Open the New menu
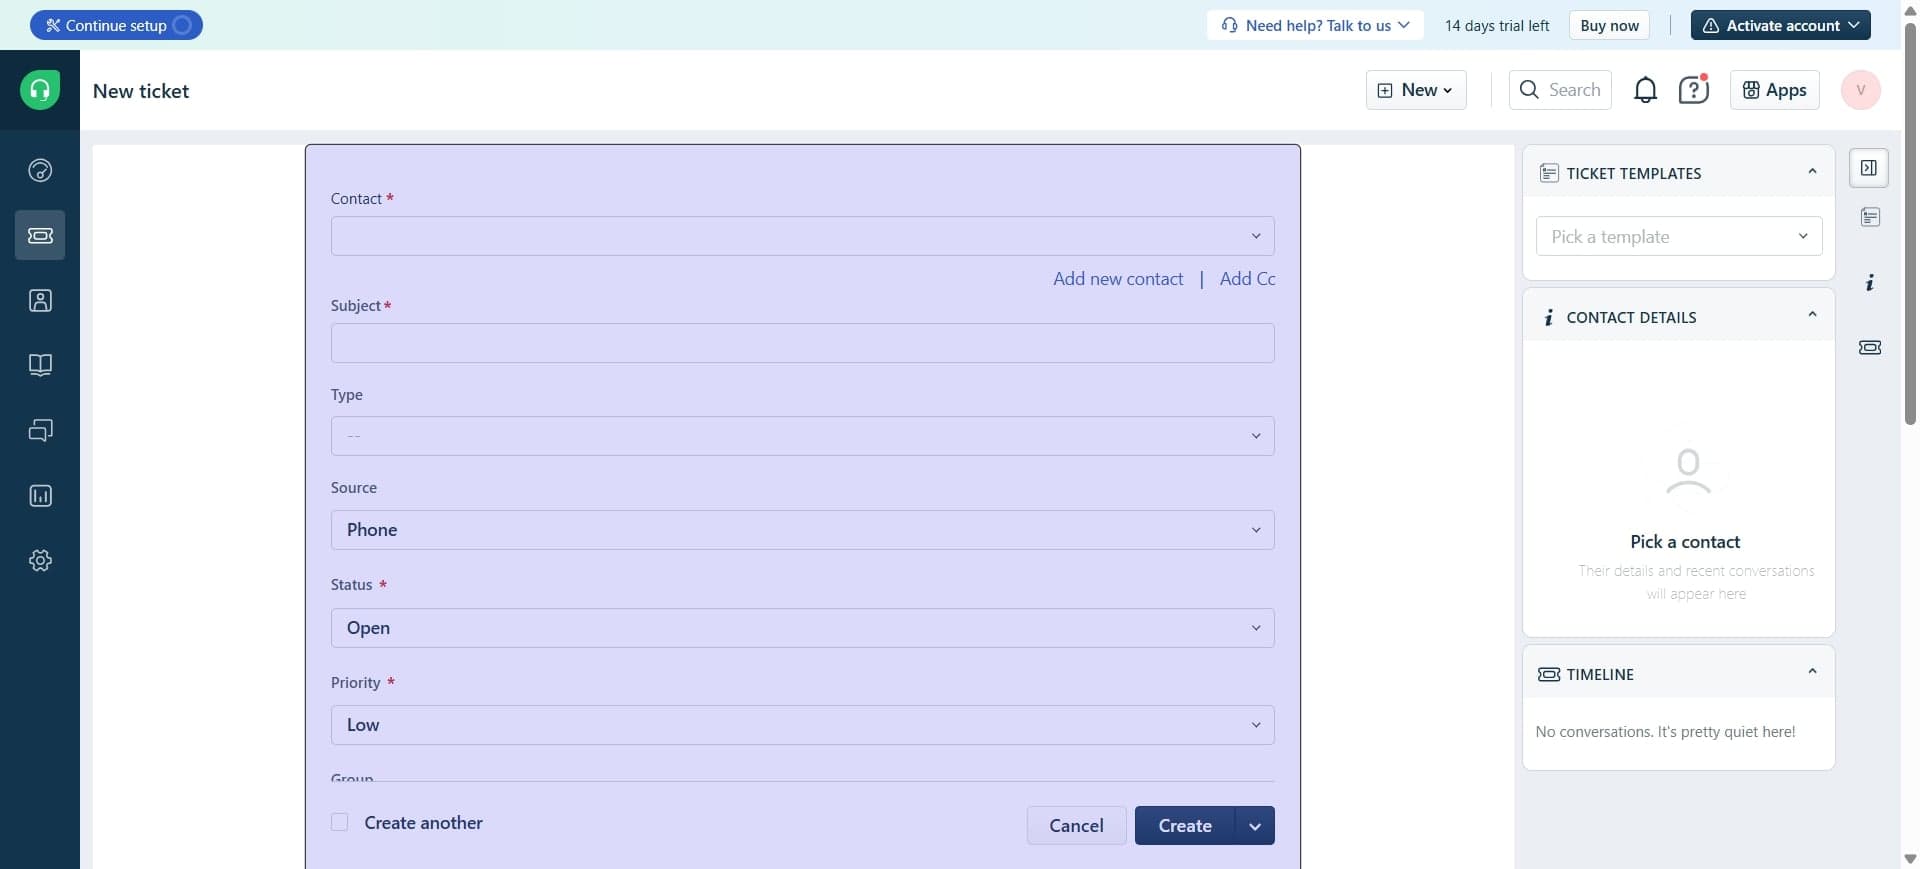This screenshot has width=1920, height=869. pyautogui.click(x=1416, y=90)
